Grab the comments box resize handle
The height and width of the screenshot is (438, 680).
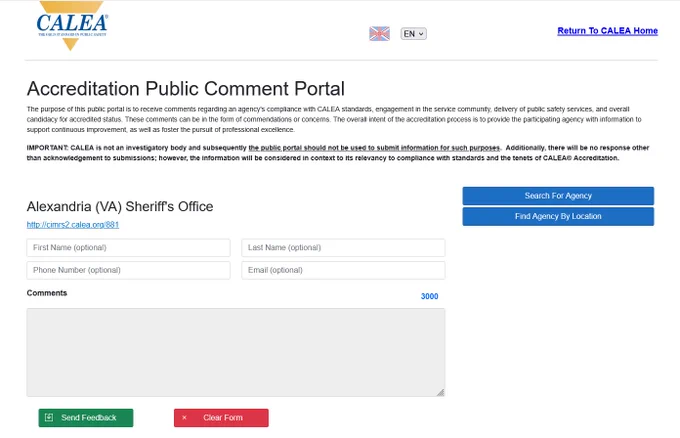(x=440, y=392)
